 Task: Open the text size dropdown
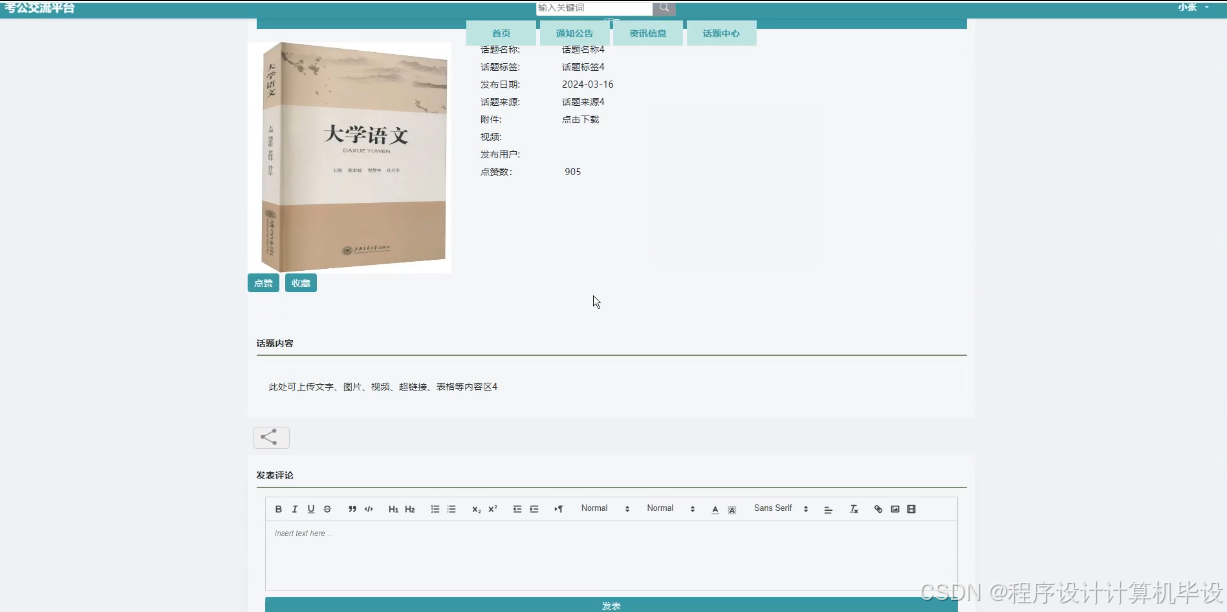pyautogui.click(x=605, y=509)
